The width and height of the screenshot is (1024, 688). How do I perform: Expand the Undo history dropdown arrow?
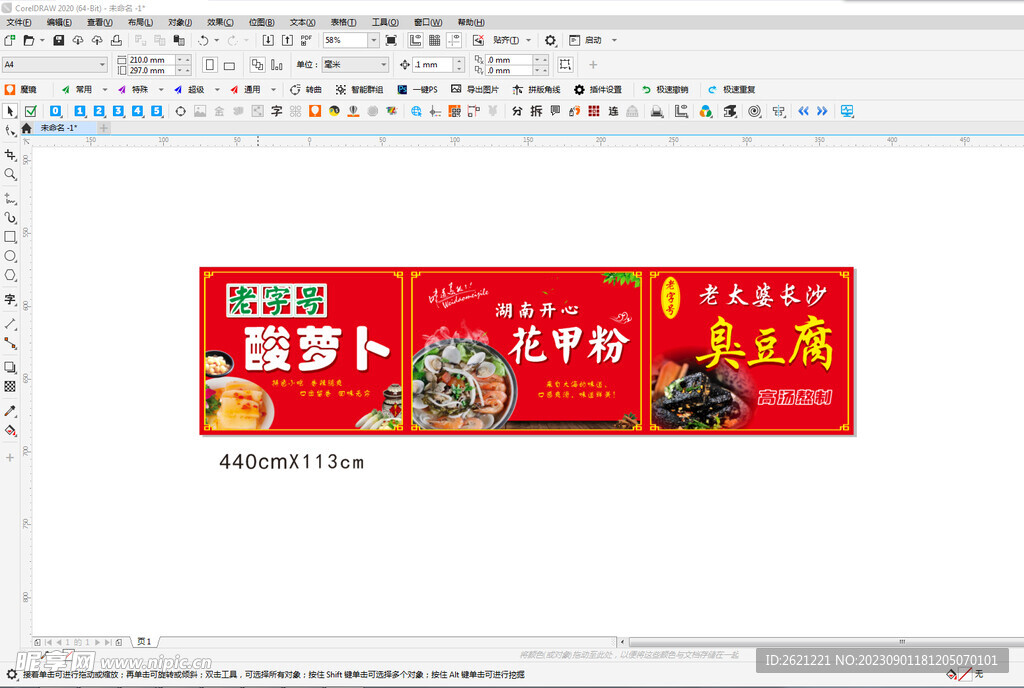217,40
